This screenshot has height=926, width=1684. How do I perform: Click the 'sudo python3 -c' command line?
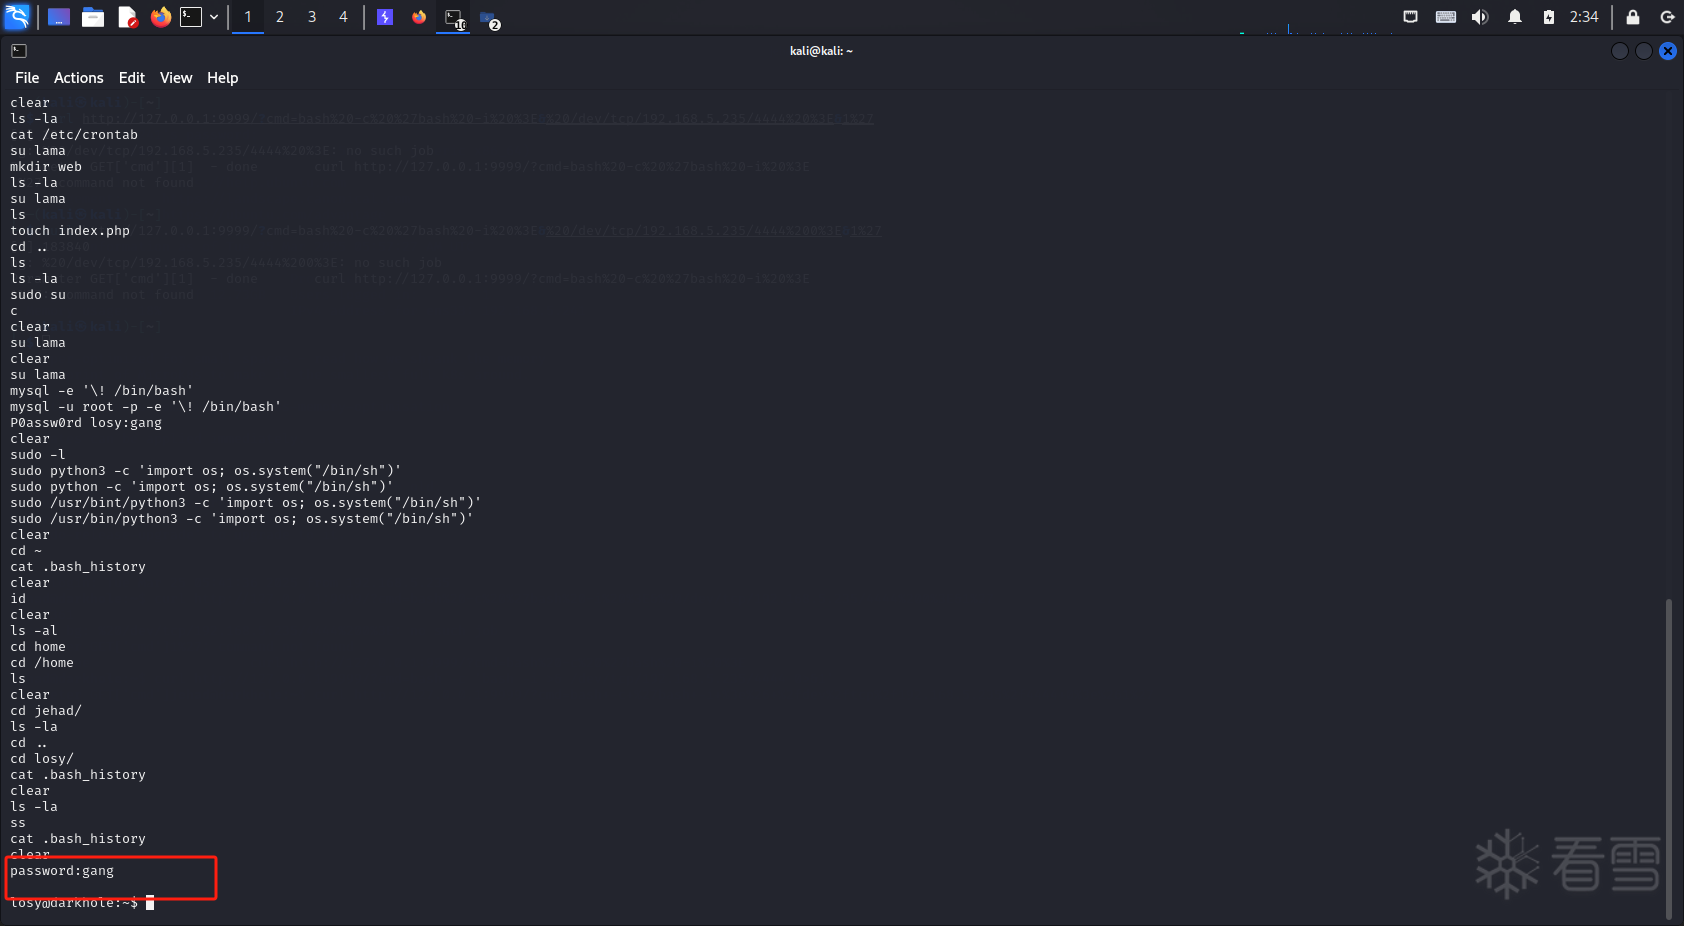pos(206,471)
